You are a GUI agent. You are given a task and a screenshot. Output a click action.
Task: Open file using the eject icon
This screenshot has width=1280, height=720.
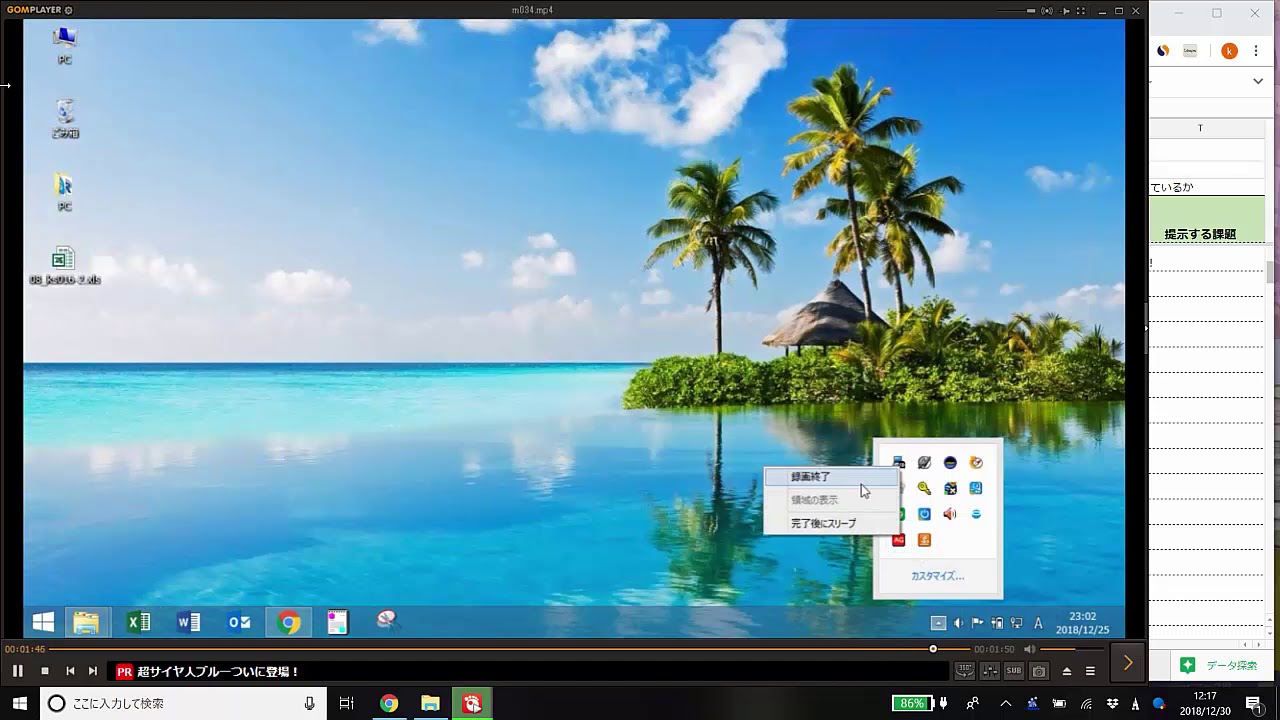click(x=1067, y=671)
